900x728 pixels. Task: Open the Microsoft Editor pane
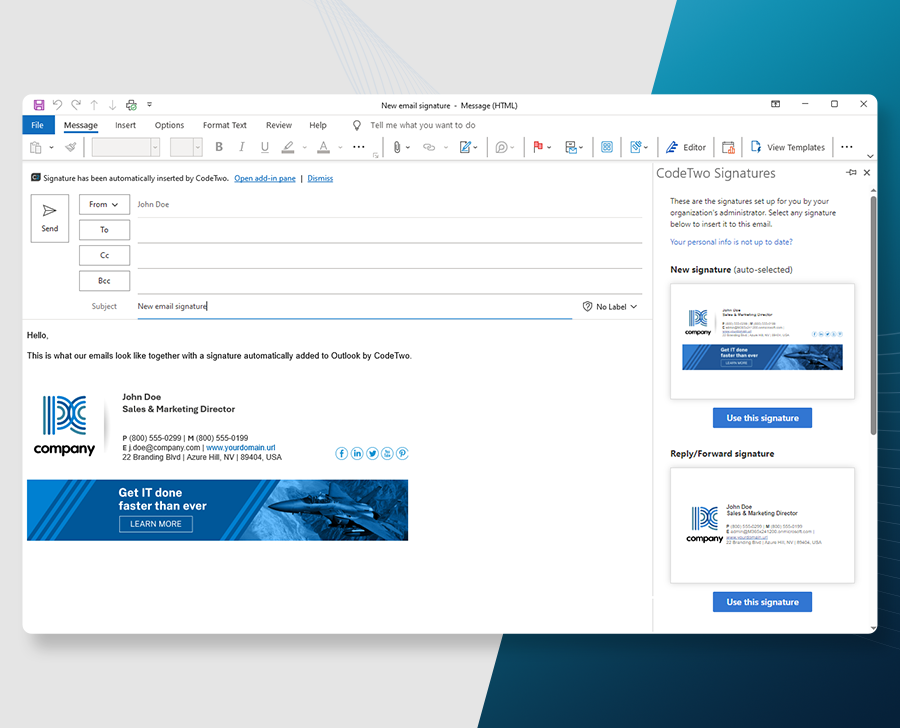tap(686, 147)
